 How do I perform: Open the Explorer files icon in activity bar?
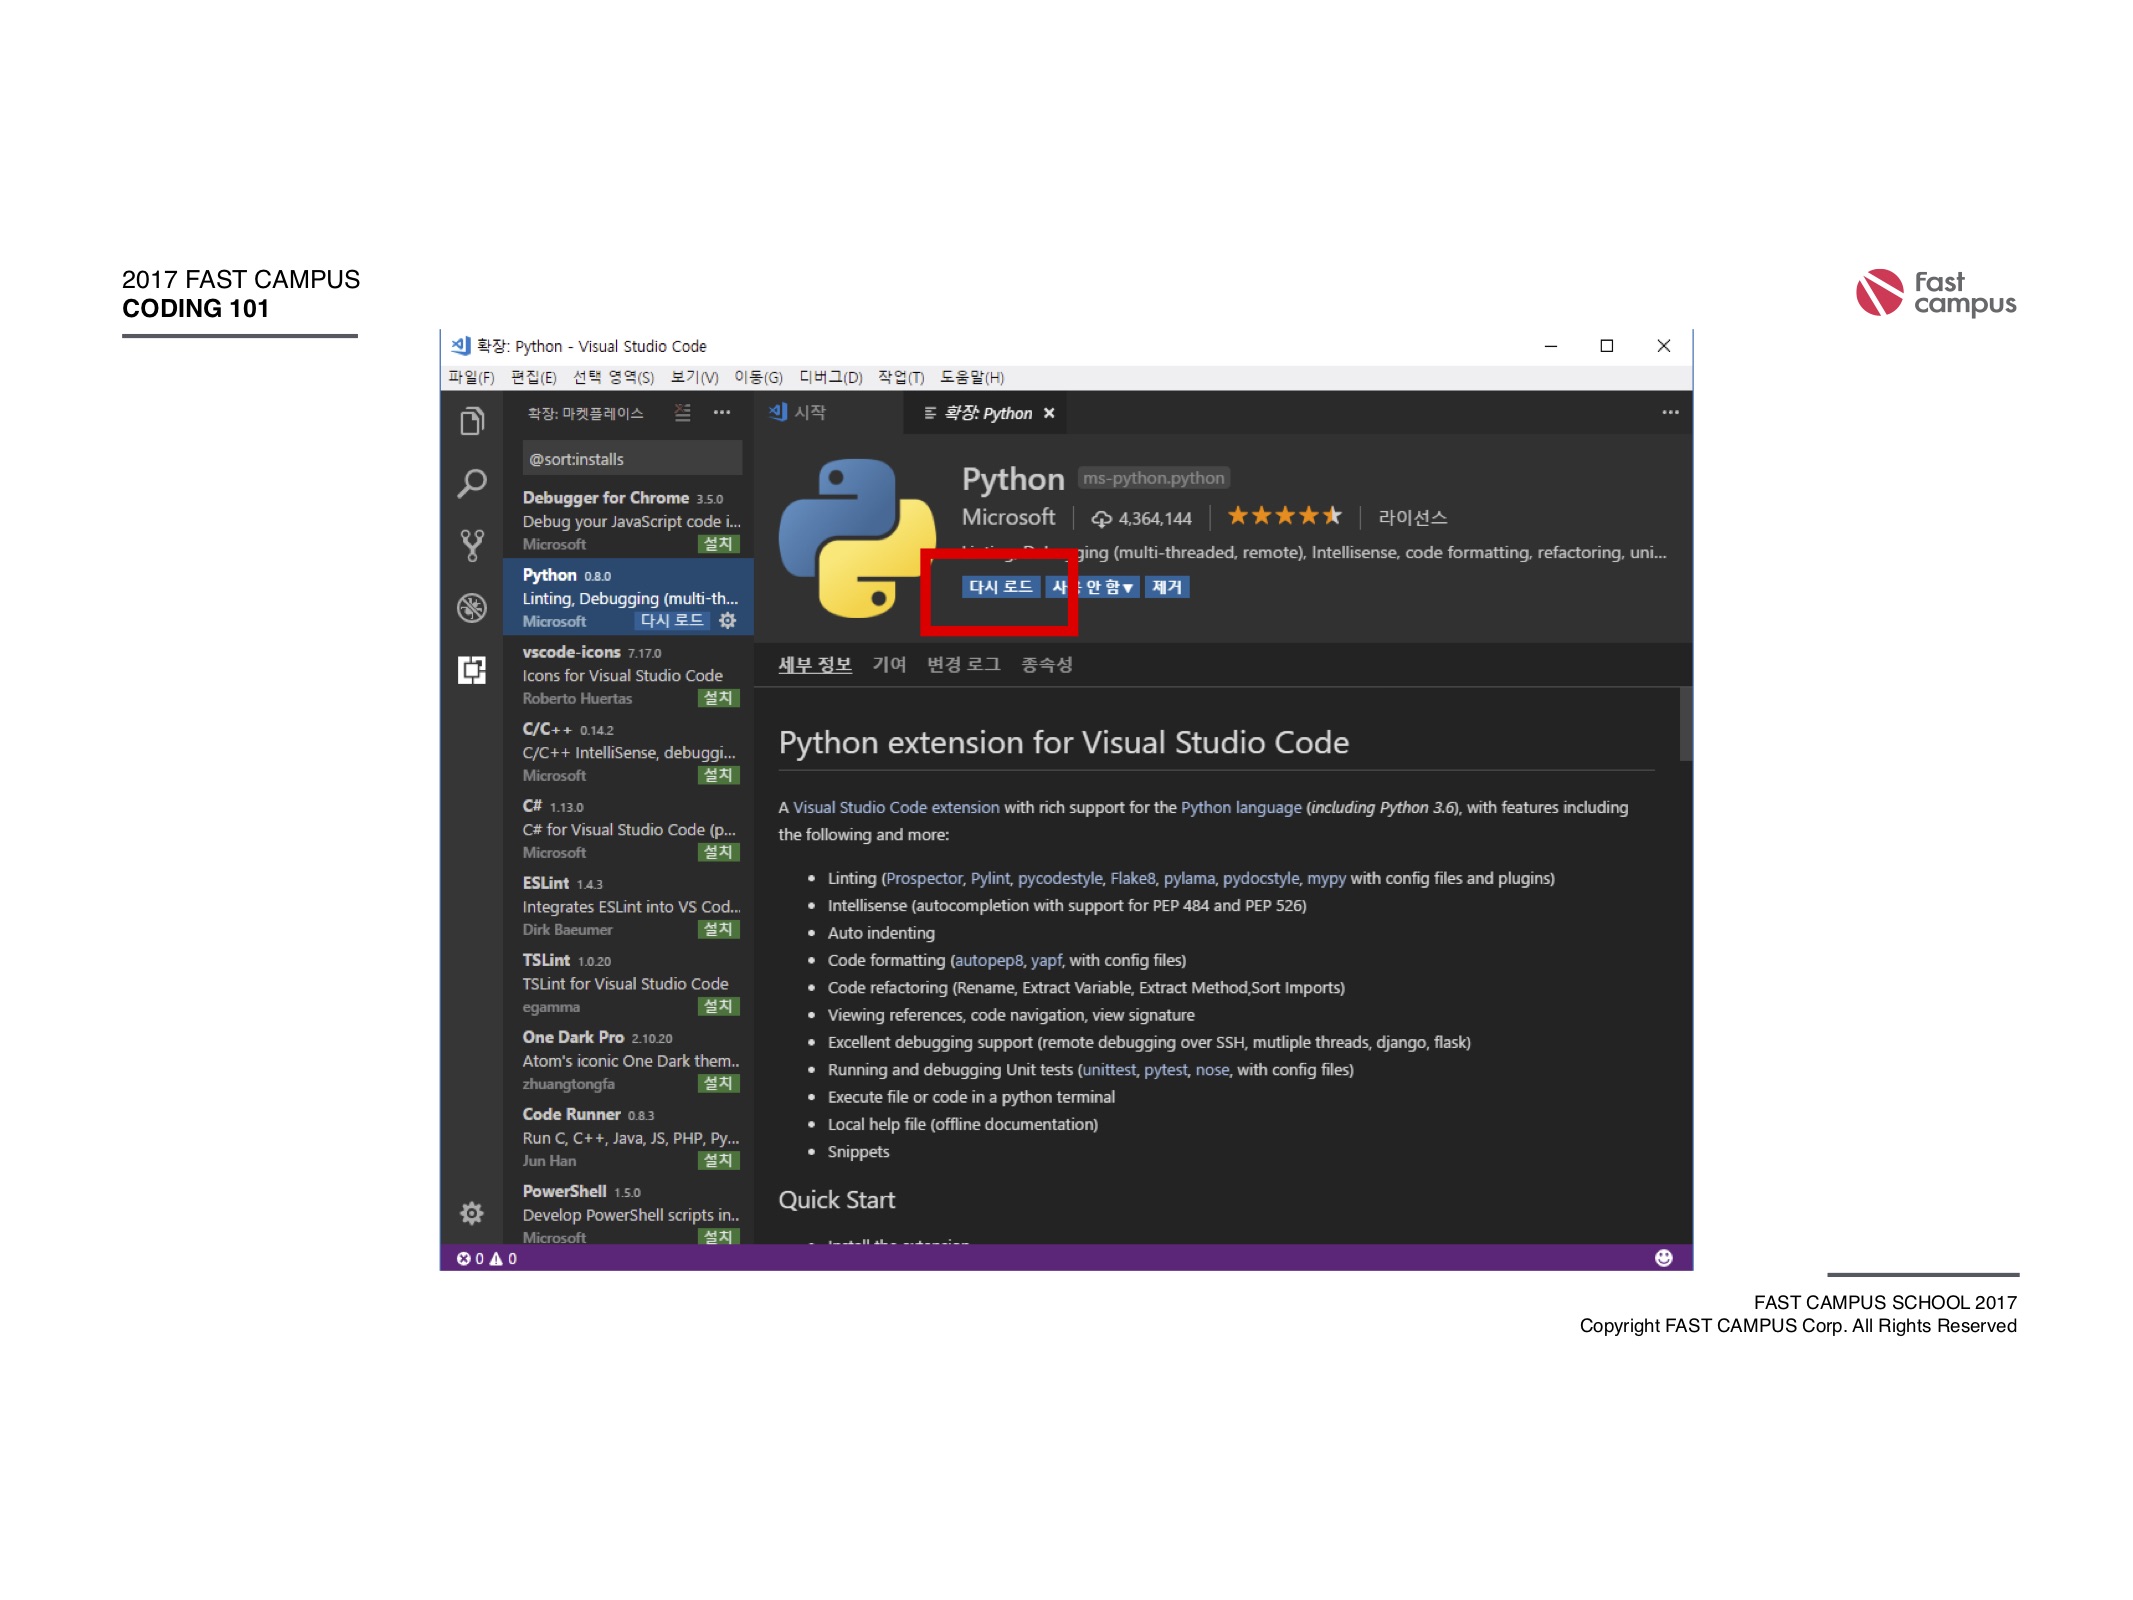point(472,422)
